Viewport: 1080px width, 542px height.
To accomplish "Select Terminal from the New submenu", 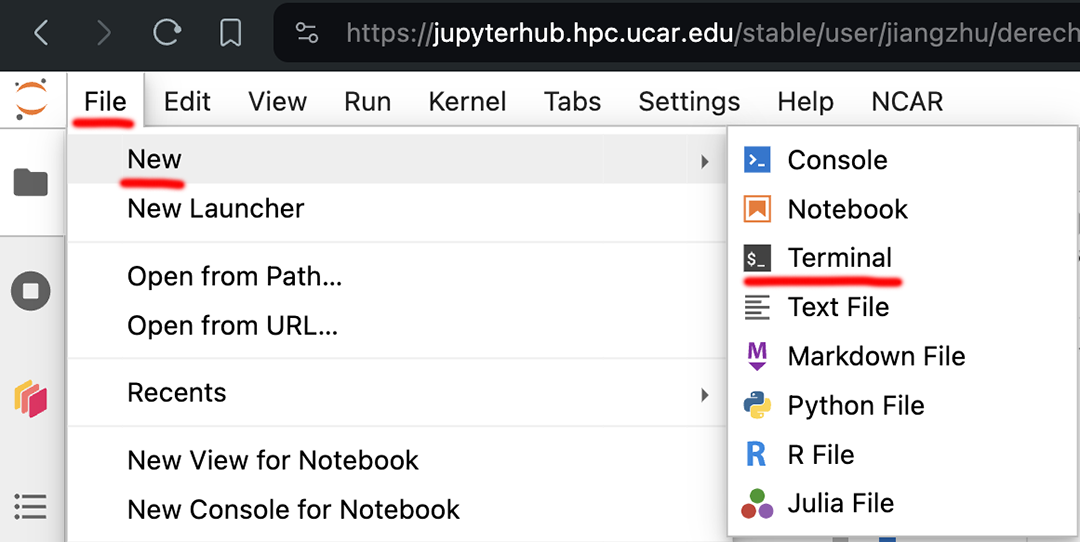I will 839,258.
